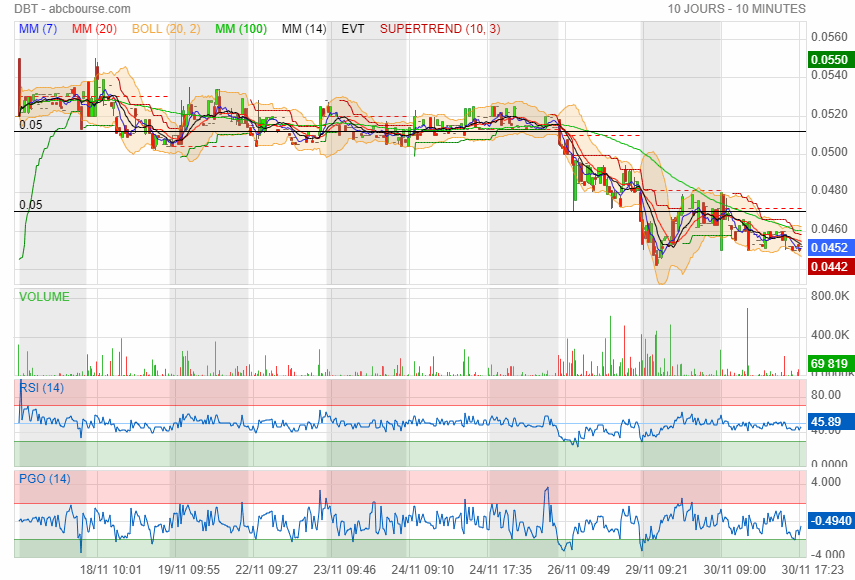
Task: Click the 0.0520 price axis label
Action: click(x=829, y=114)
